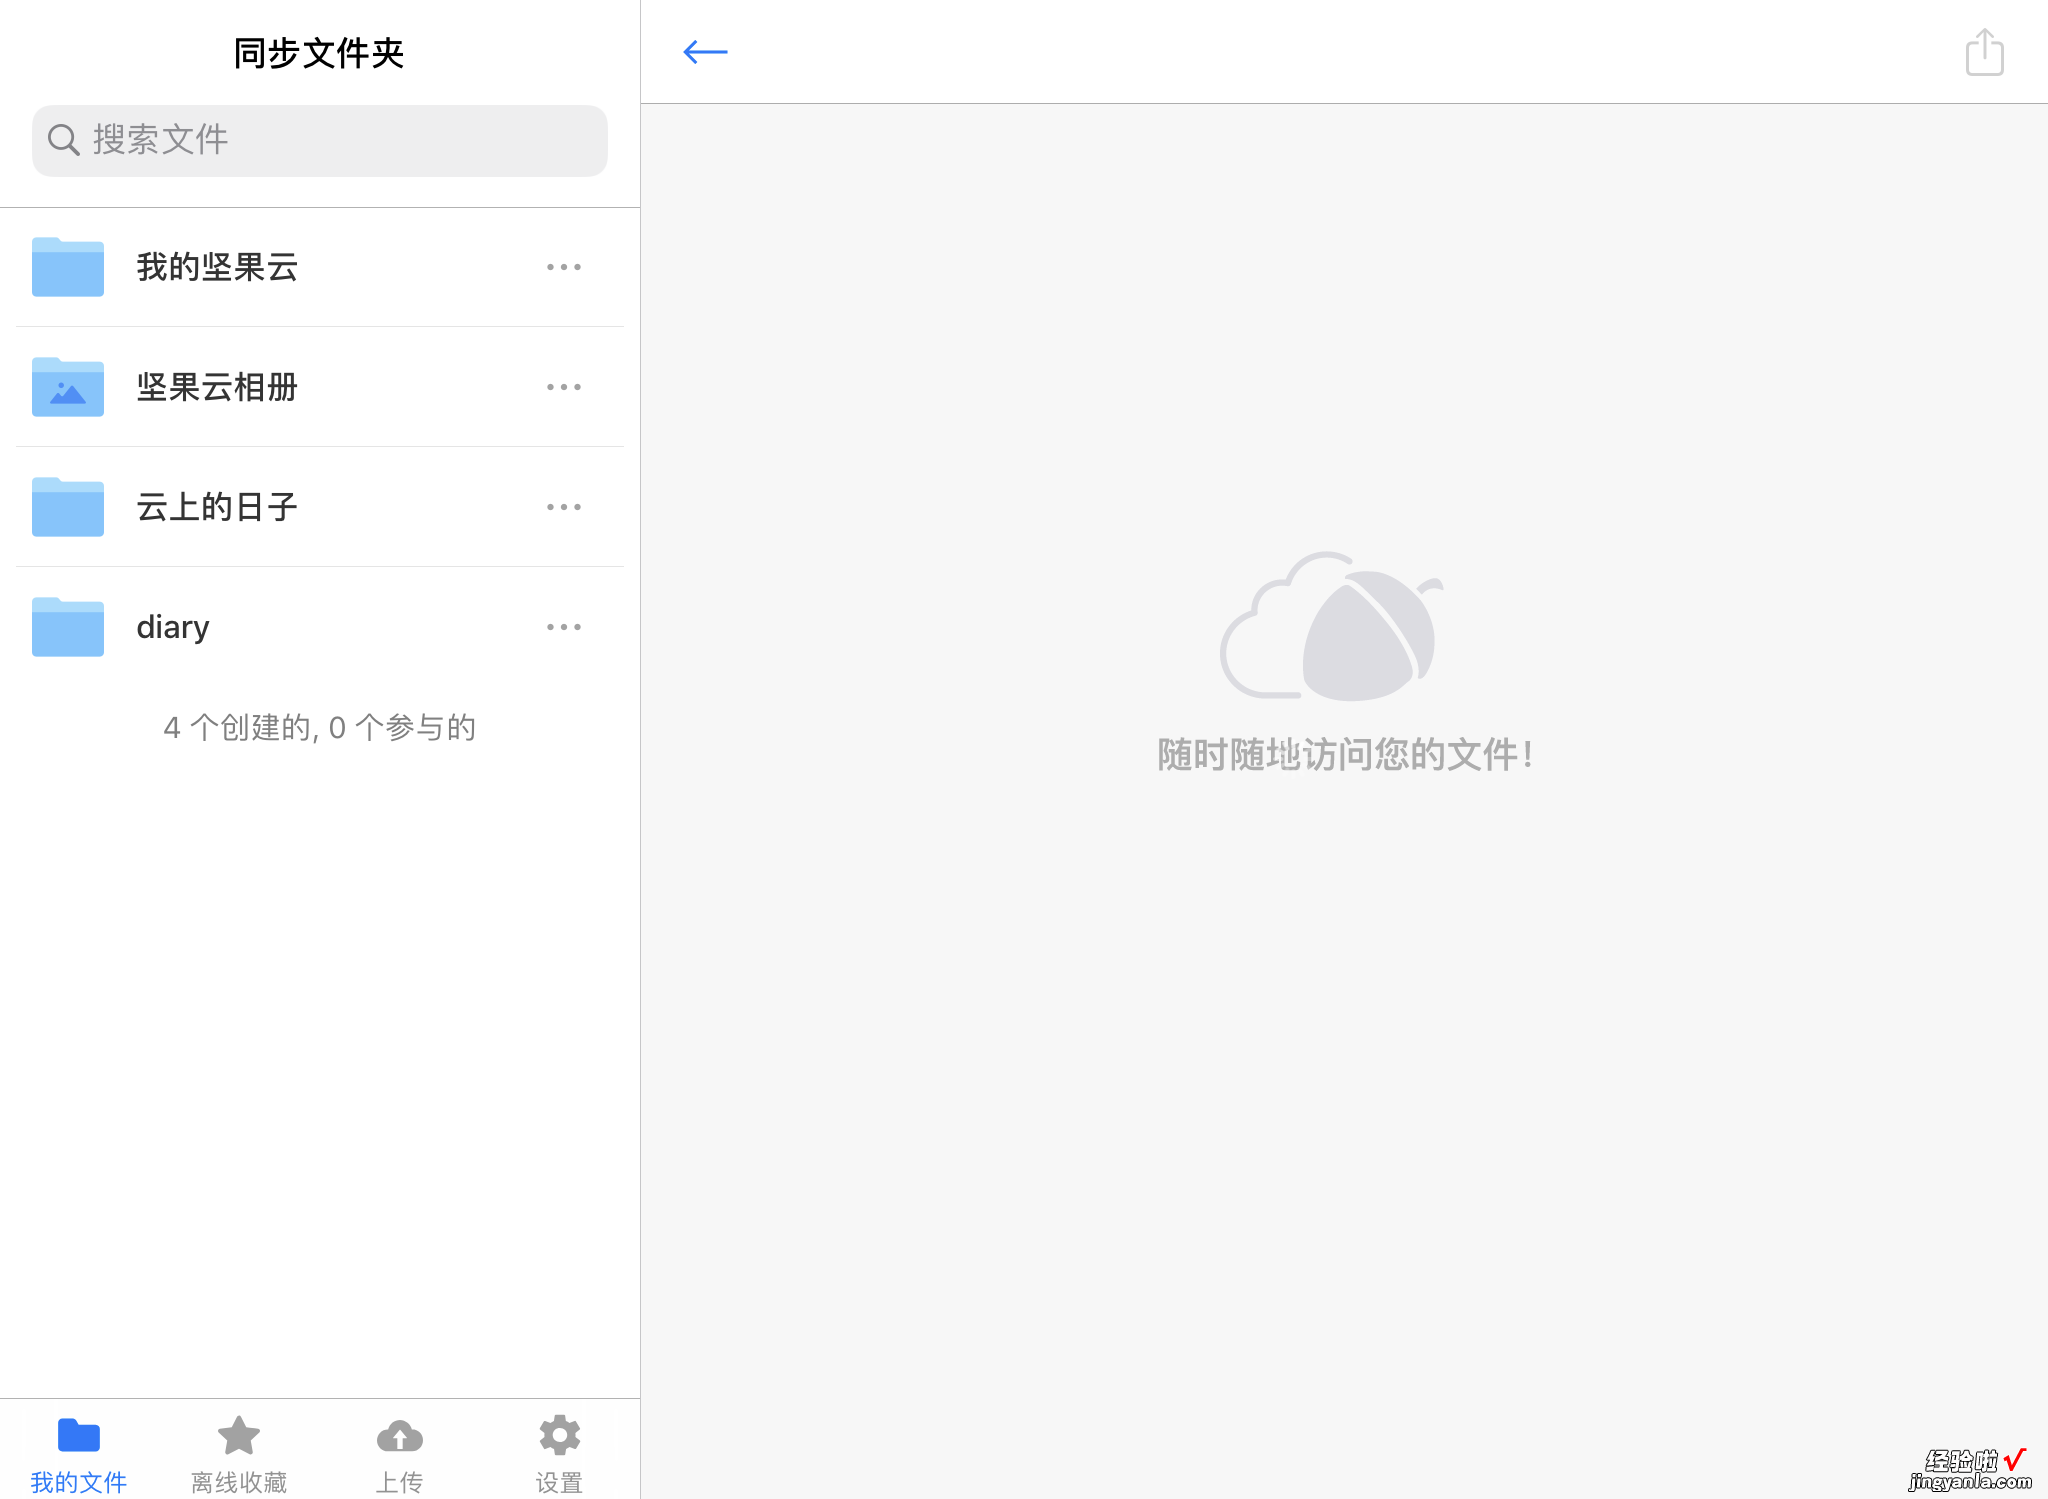Open more options for 我的坚果云
Screen dimensions: 2048x1499
(564, 267)
